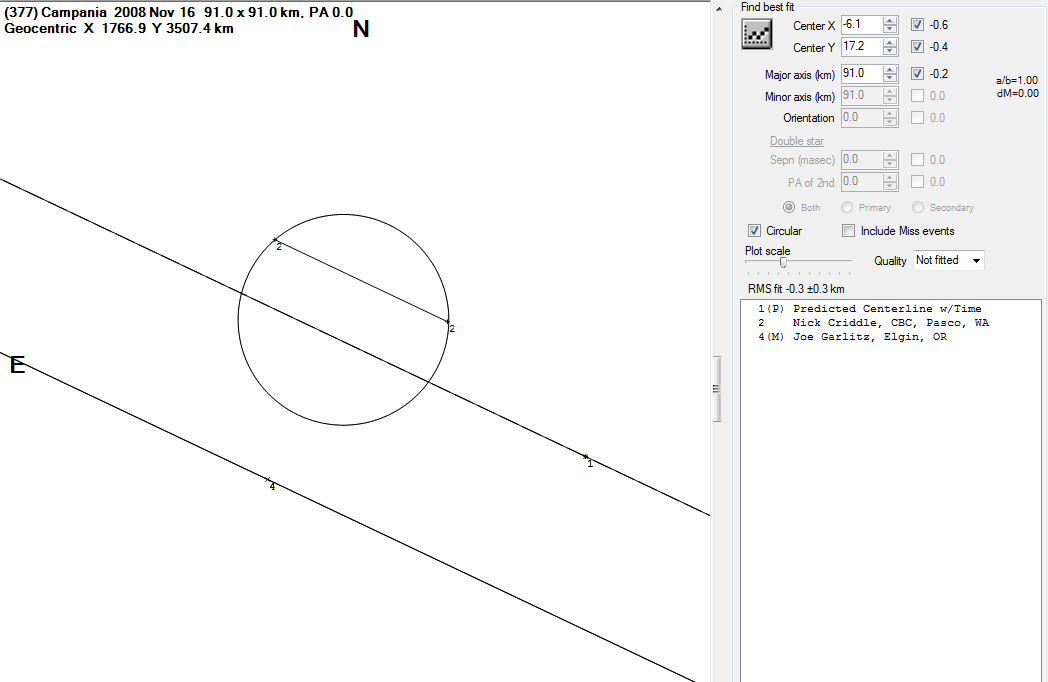Viewport: 1048px width, 682px height.
Task: Click the Major axis (km) input field
Action: click(862, 74)
